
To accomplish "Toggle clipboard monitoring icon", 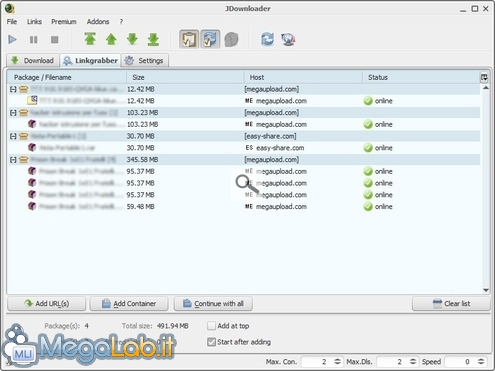I will coord(189,39).
